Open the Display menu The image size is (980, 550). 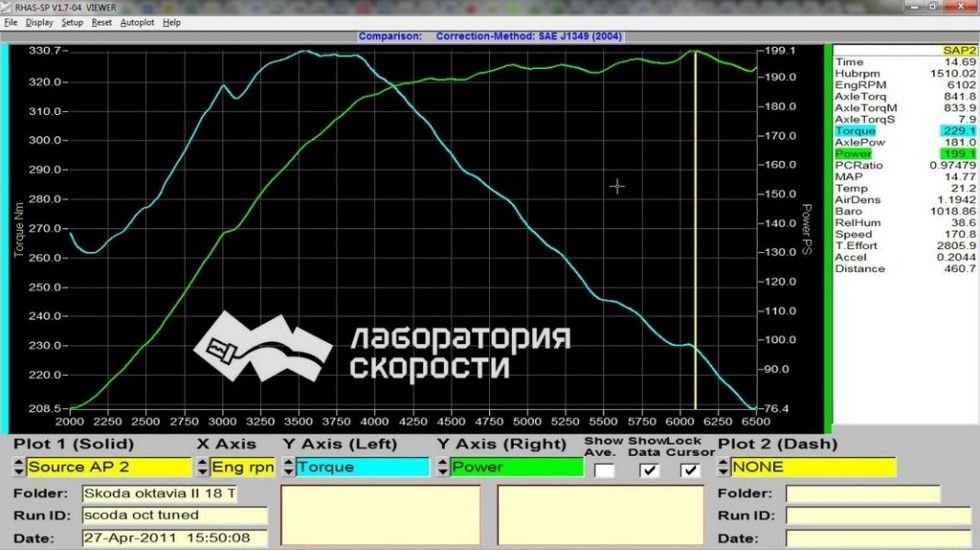[x=40, y=22]
